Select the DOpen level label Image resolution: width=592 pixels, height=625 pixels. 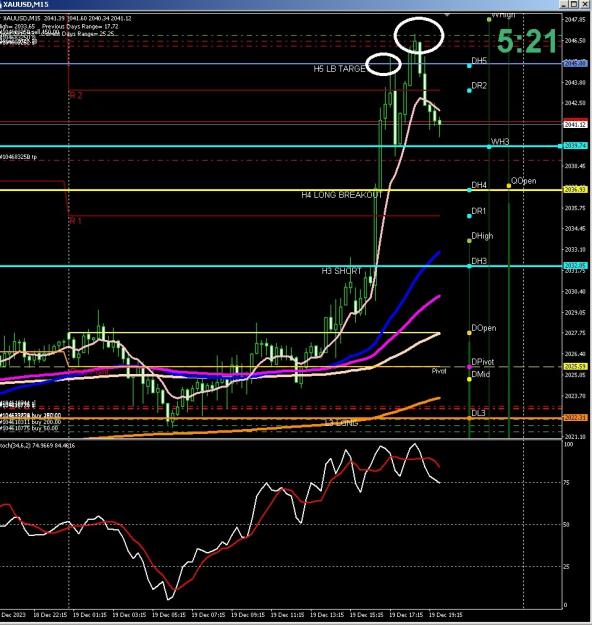coord(484,328)
